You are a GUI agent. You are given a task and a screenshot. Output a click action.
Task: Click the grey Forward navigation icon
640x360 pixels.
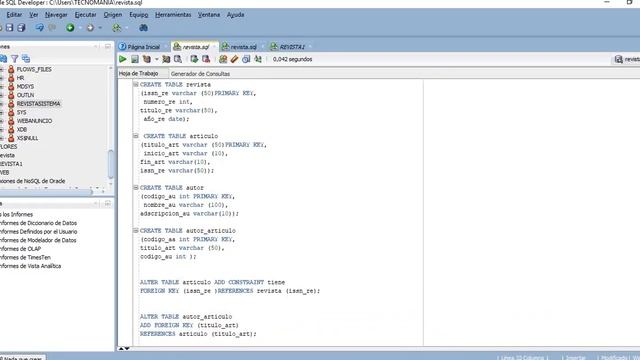click(90, 27)
